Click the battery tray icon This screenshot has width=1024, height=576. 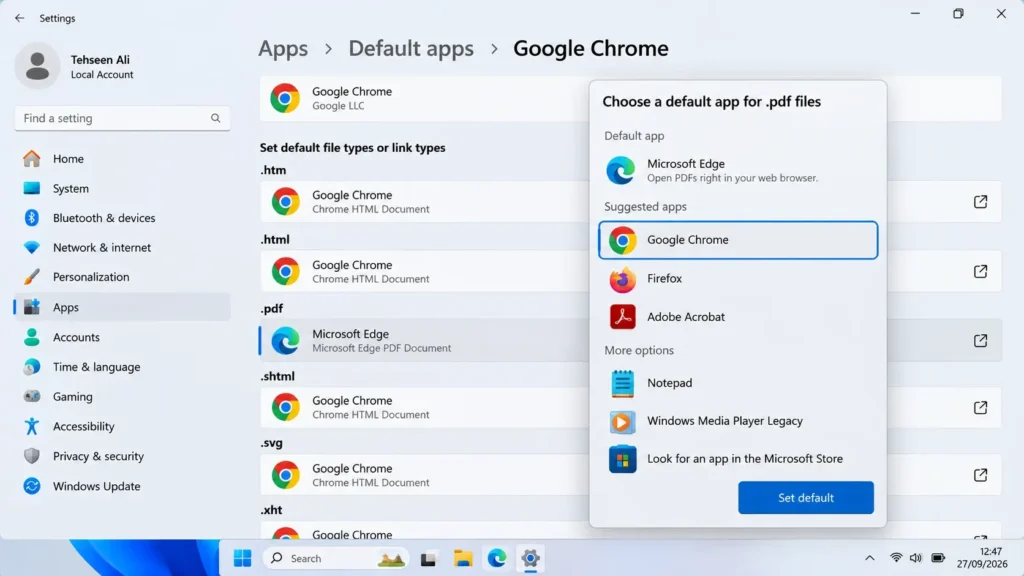[938, 558]
